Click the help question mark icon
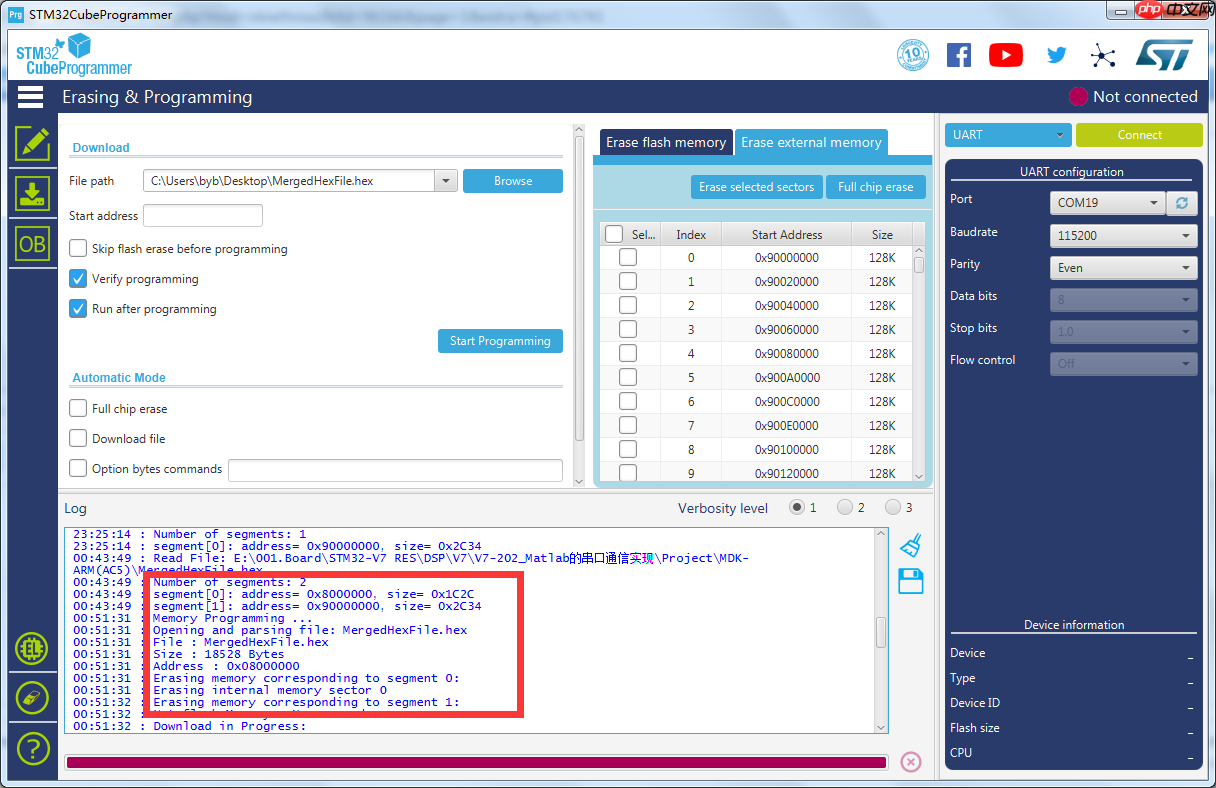 tap(32, 747)
